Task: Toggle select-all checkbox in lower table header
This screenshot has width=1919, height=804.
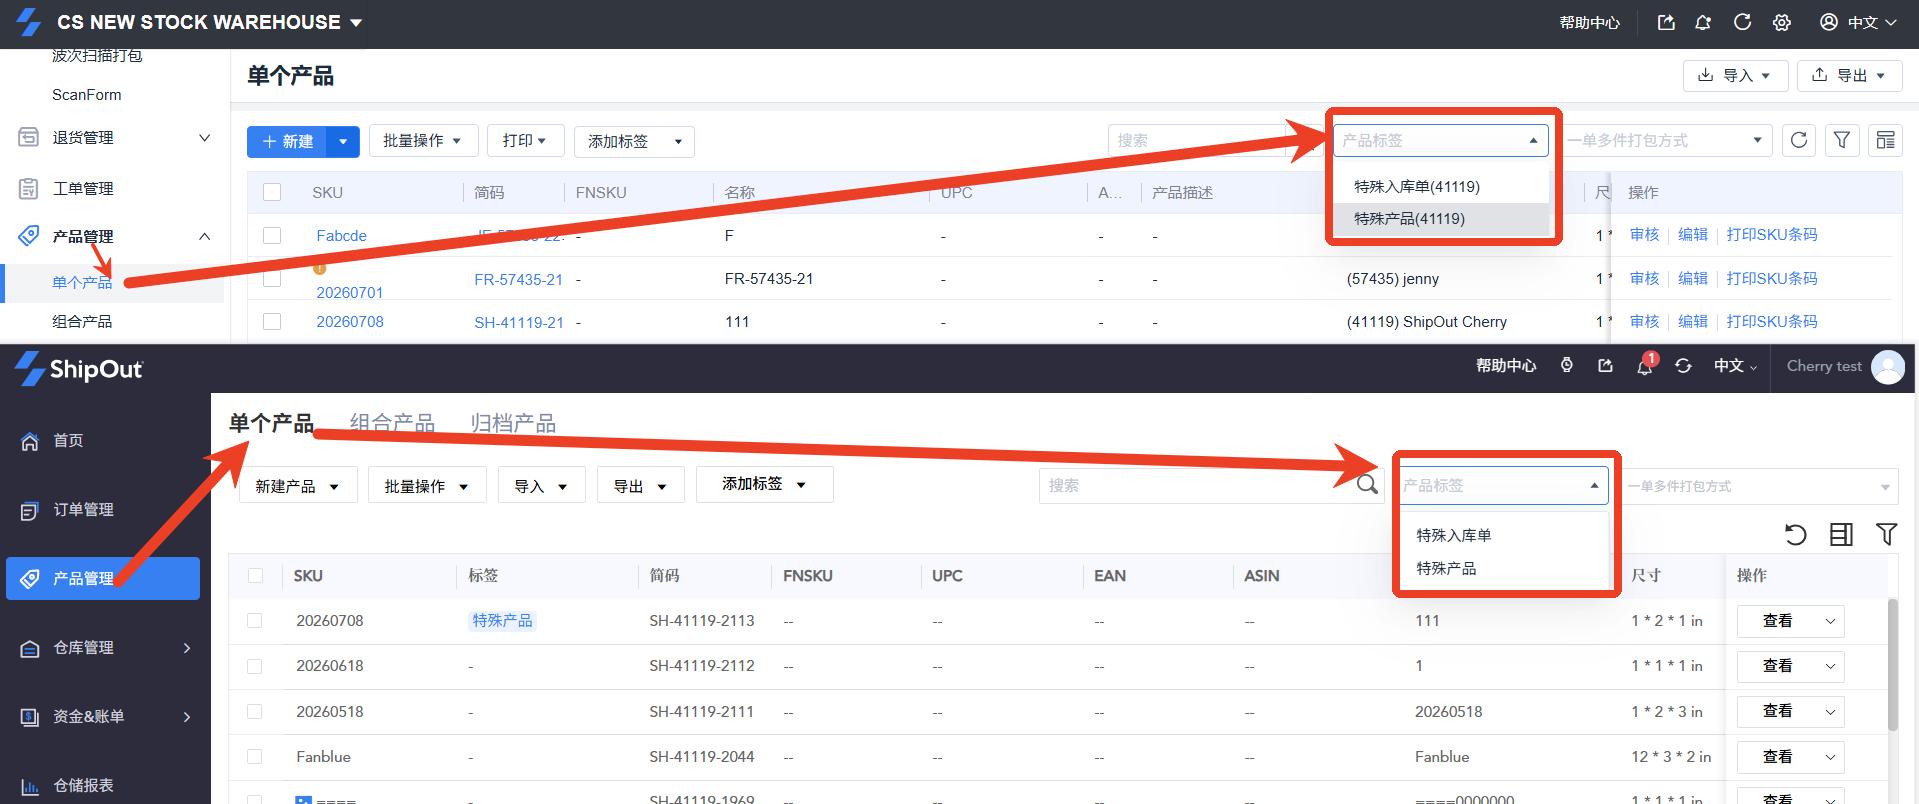Action: [x=255, y=576]
